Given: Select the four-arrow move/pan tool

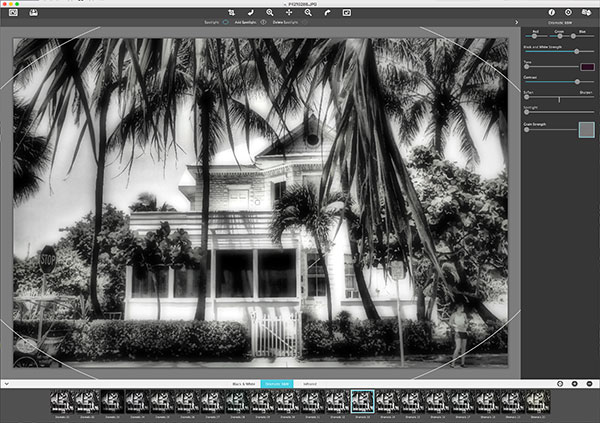Looking at the screenshot, I should click(289, 13).
